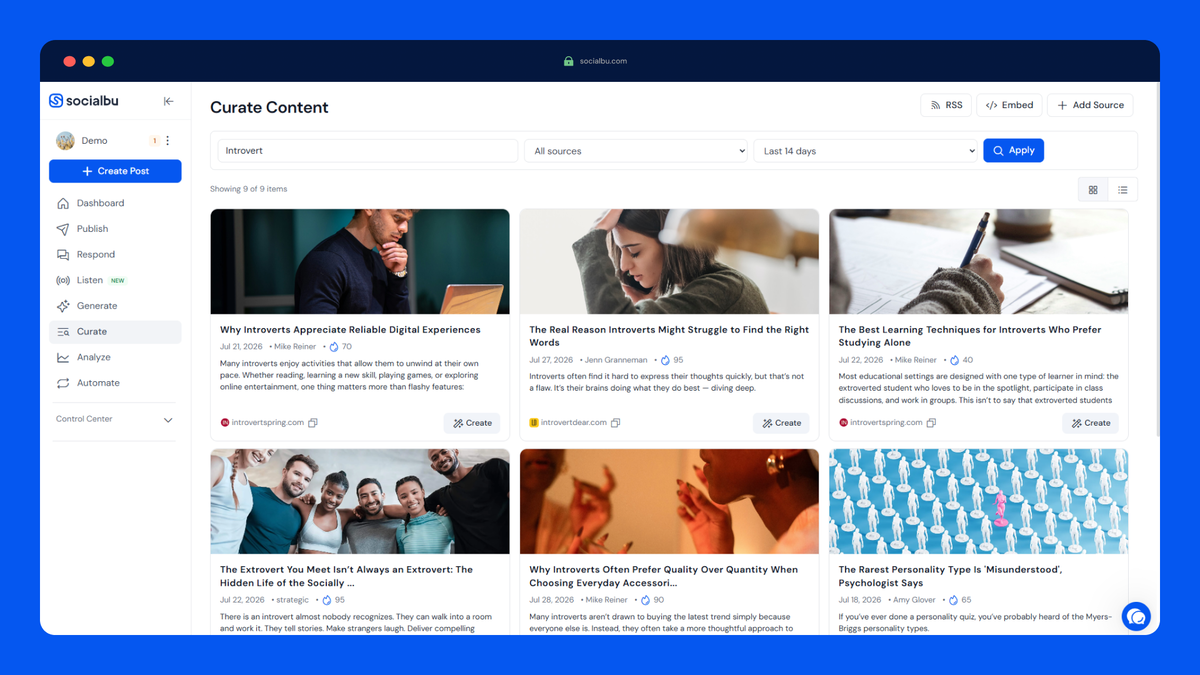The height and width of the screenshot is (675, 1200).
Task: Click the 'Jul 28, 2026' date
Action: click(552, 600)
